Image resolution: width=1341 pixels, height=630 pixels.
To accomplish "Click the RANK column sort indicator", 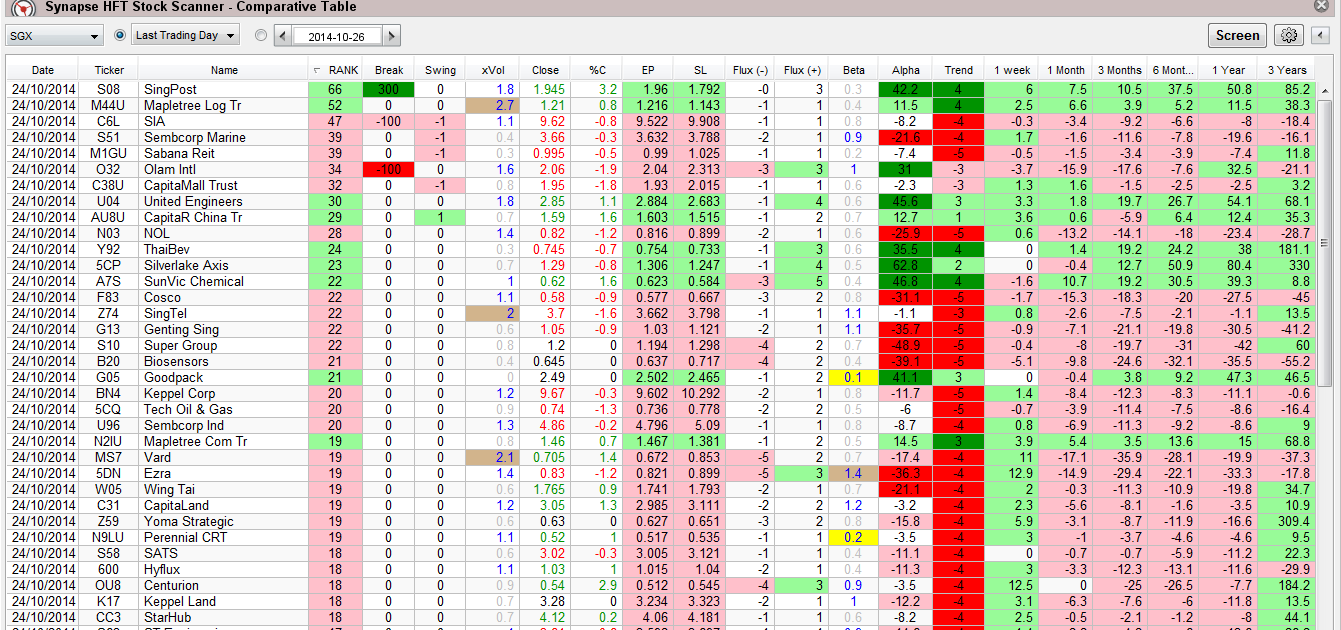I will tap(318, 70).
